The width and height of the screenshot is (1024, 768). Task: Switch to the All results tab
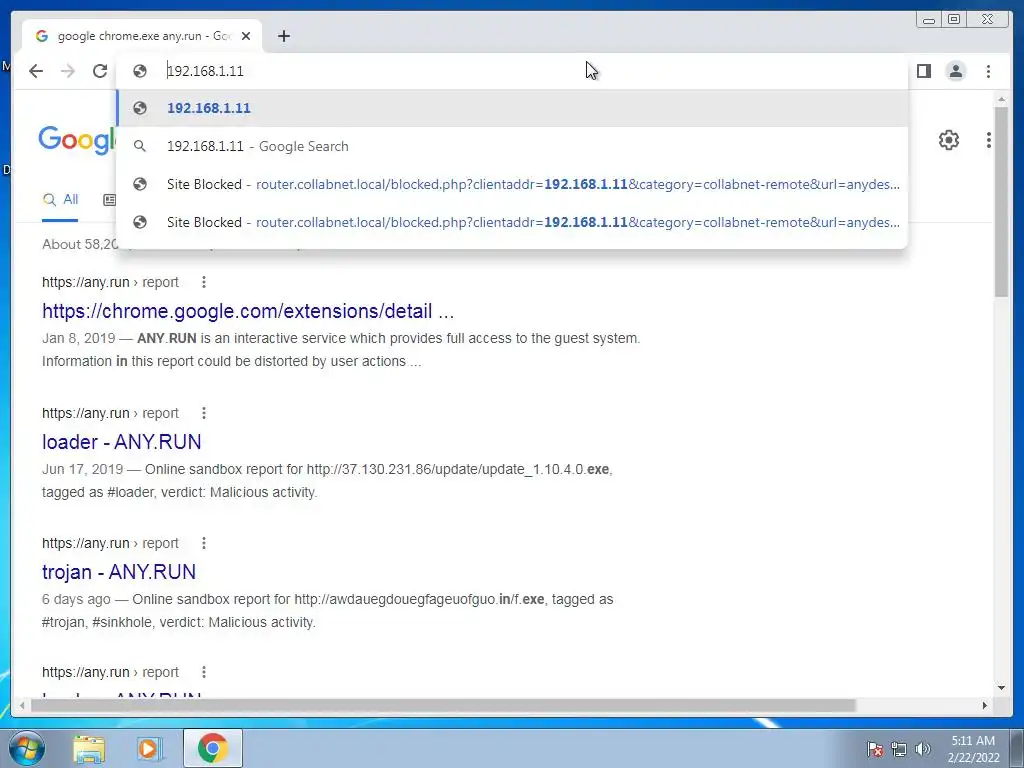pyautogui.click(x=60, y=200)
